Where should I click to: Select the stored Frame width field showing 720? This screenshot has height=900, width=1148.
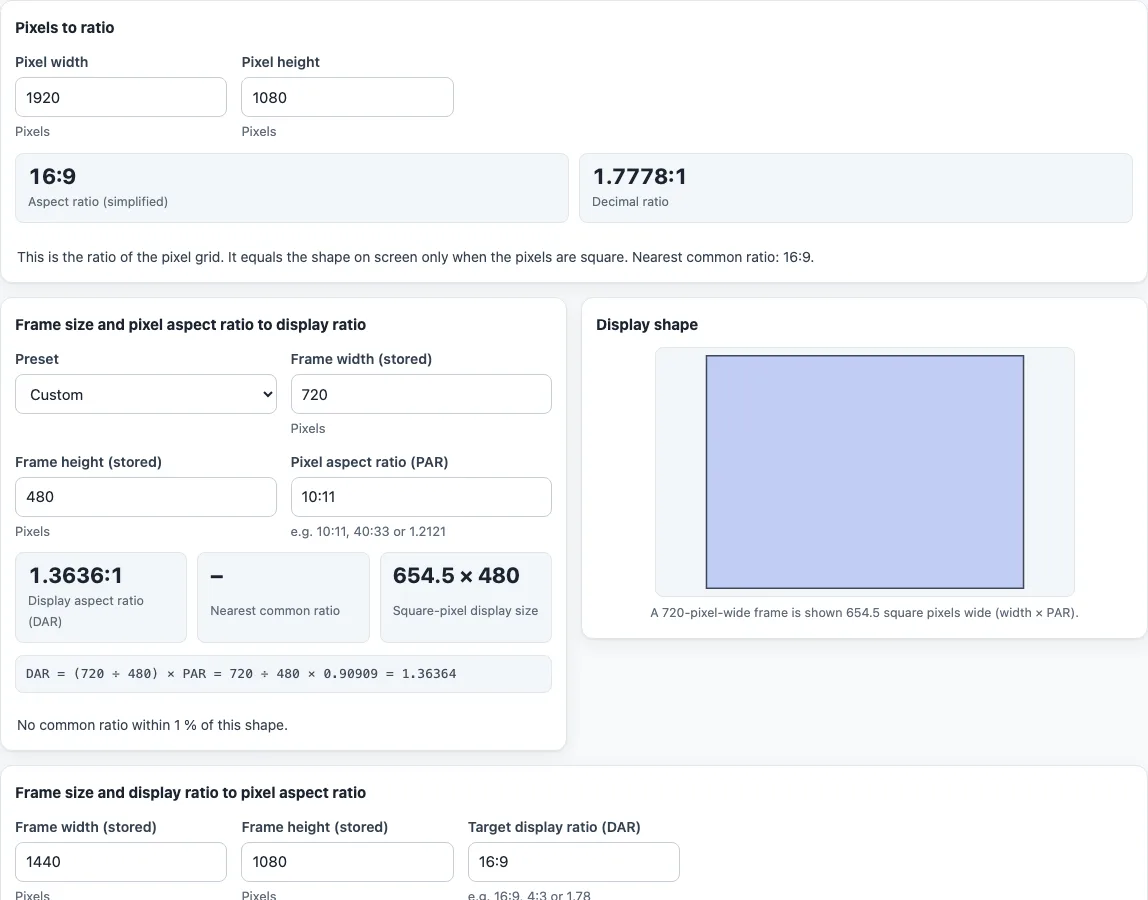tap(421, 394)
